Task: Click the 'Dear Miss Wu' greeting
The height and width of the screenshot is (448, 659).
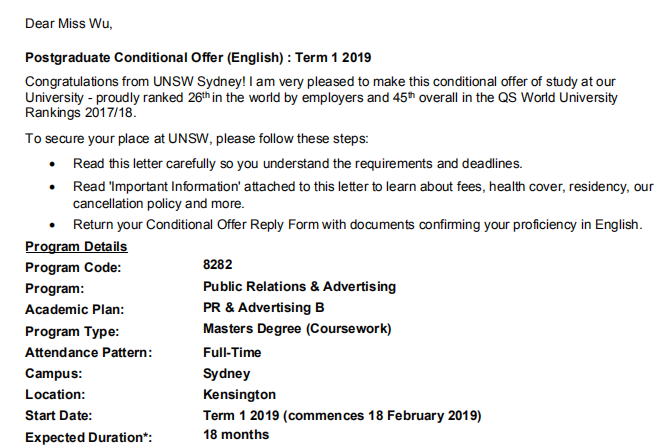Action: pyautogui.click(x=69, y=24)
